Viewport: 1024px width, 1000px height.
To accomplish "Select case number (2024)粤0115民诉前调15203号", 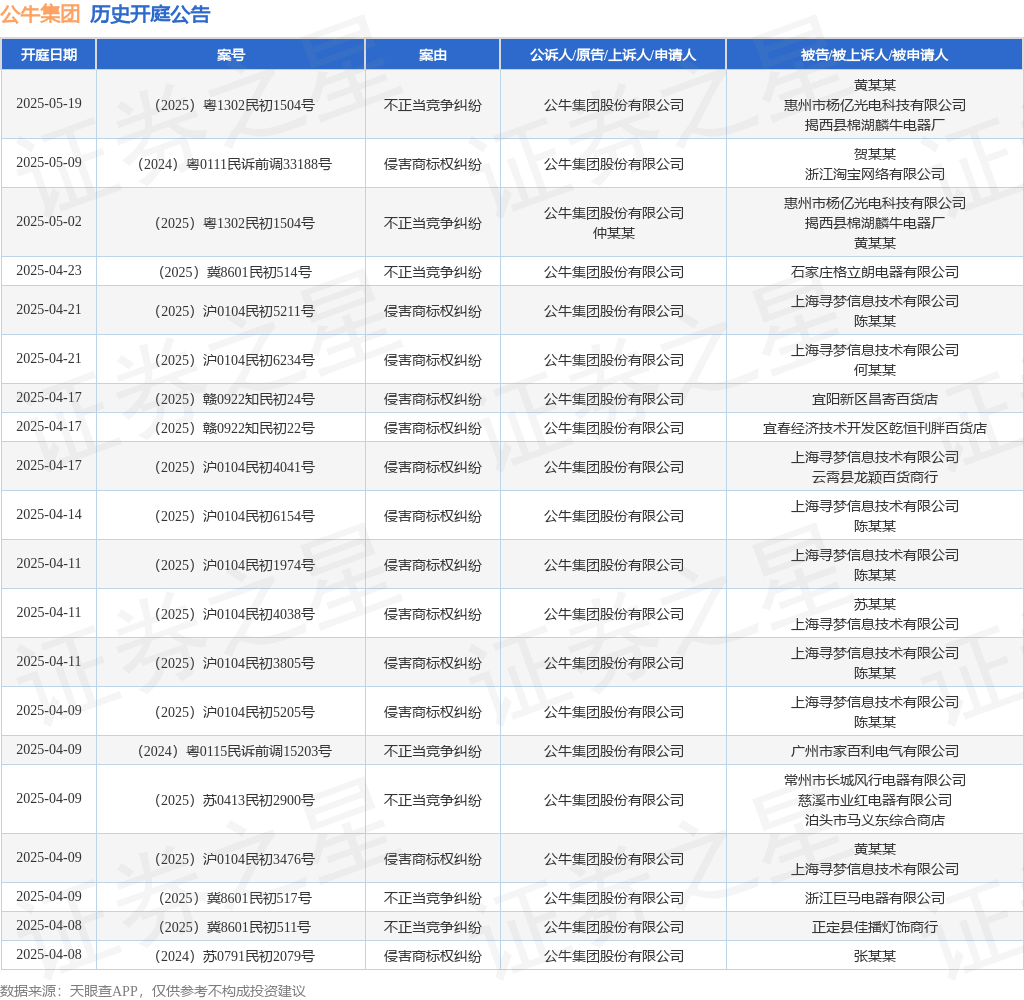I will tap(234, 751).
